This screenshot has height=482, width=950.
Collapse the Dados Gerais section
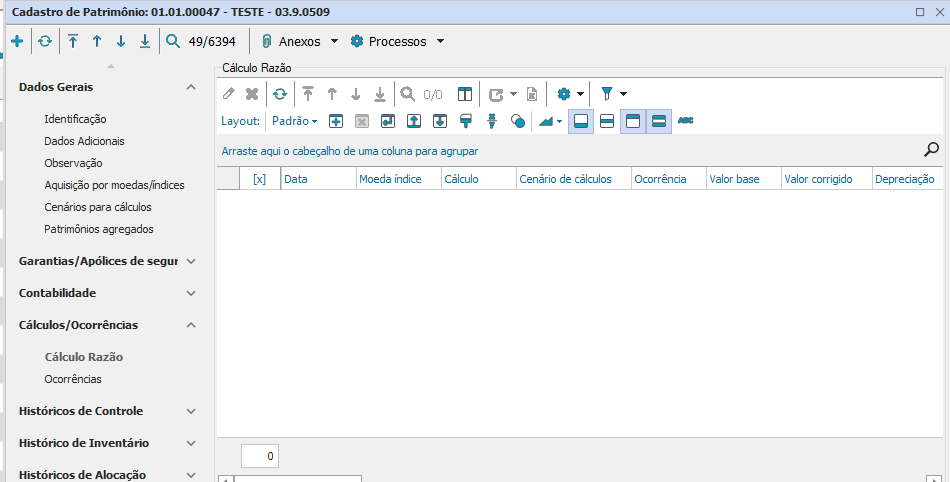coord(191,87)
